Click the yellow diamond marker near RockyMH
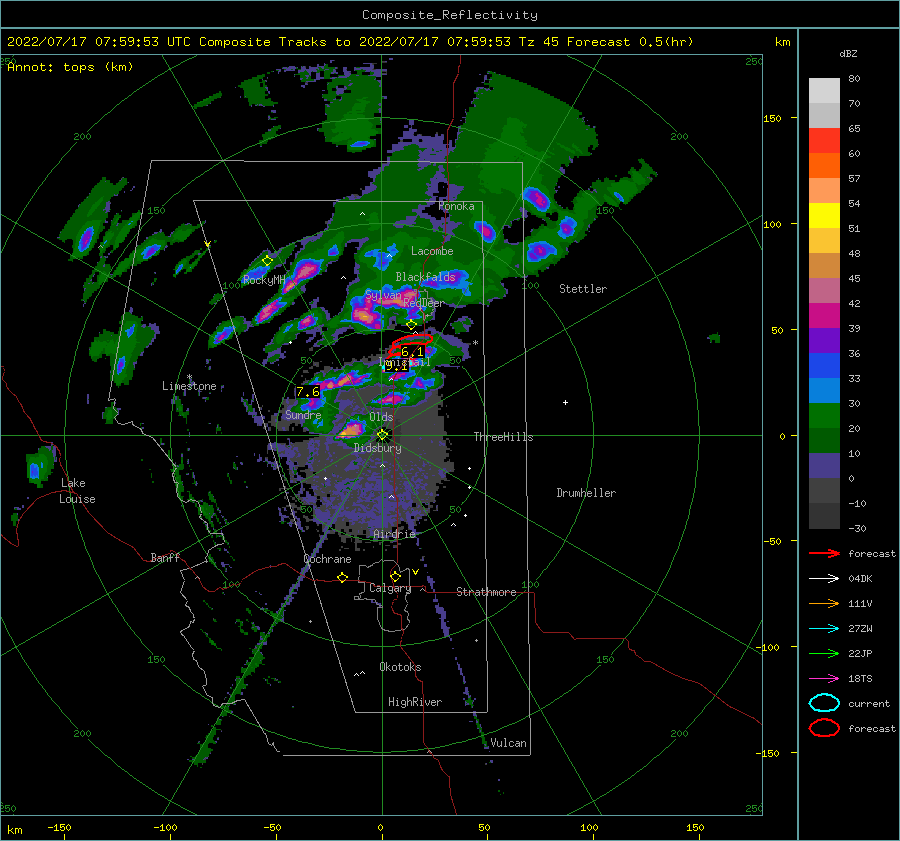Screen dimensions: 900x841 [267, 261]
